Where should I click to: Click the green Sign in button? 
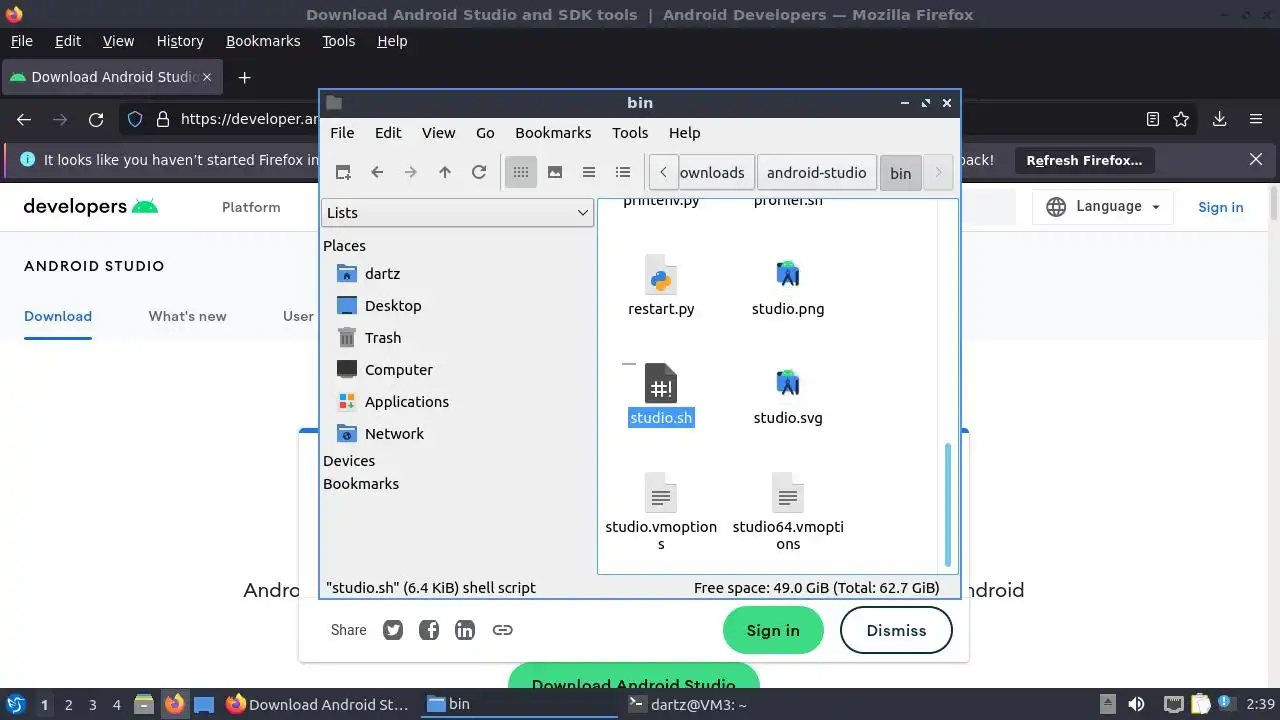(773, 630)
